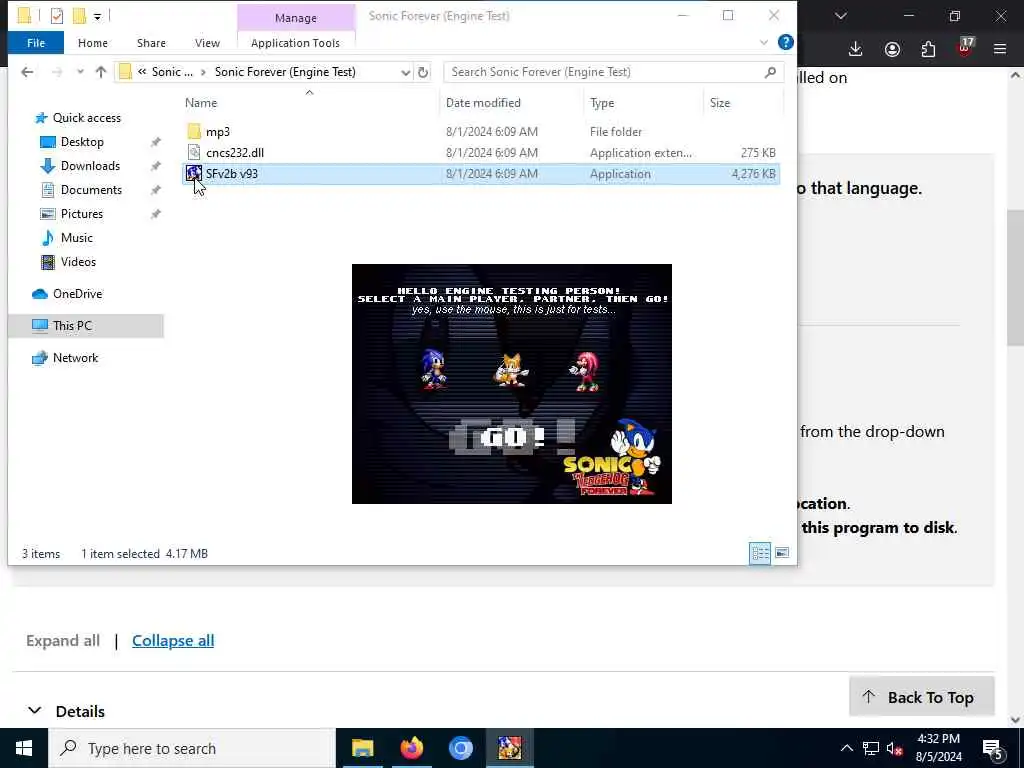Open the View ribbon tab
1024x768 pixels.
207,43
